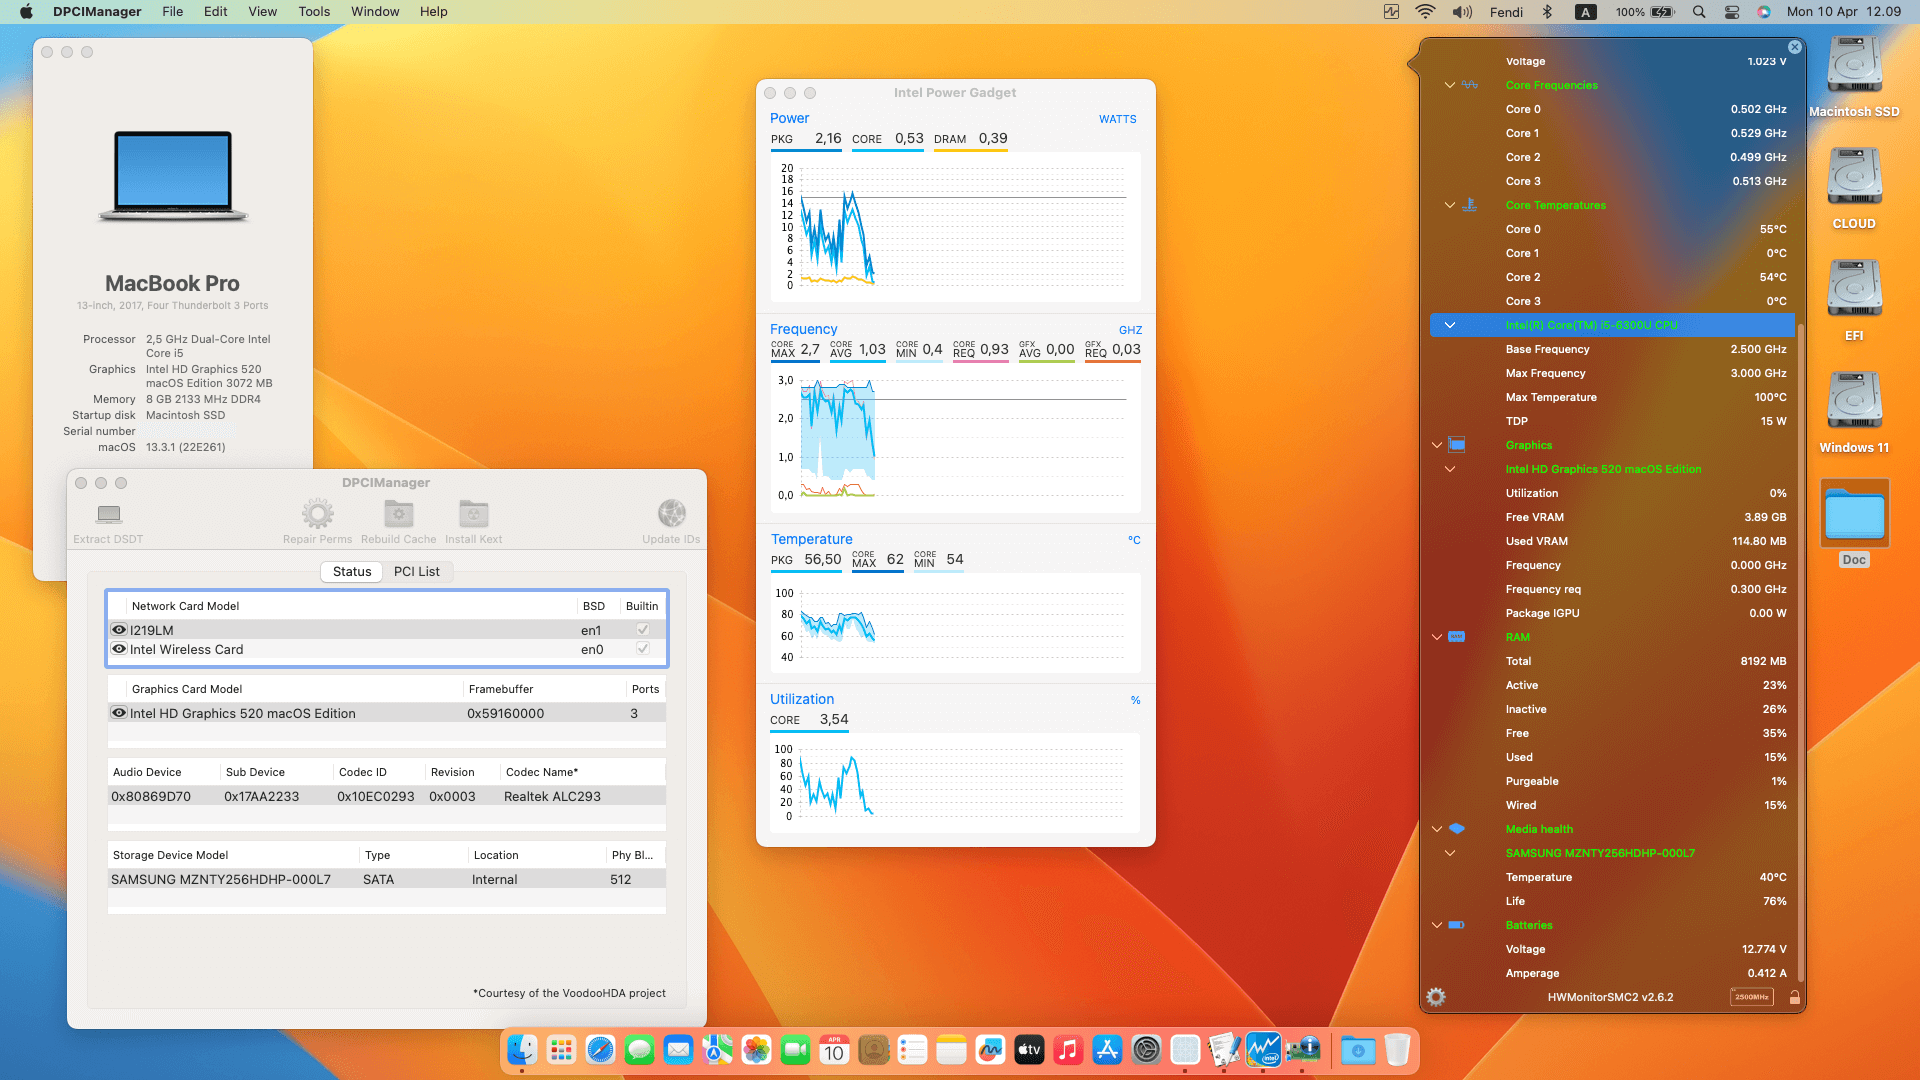Viewport: 1920px width, 1080px height.
Task: Open the Edit menu
Action: [x=215, y=12]
